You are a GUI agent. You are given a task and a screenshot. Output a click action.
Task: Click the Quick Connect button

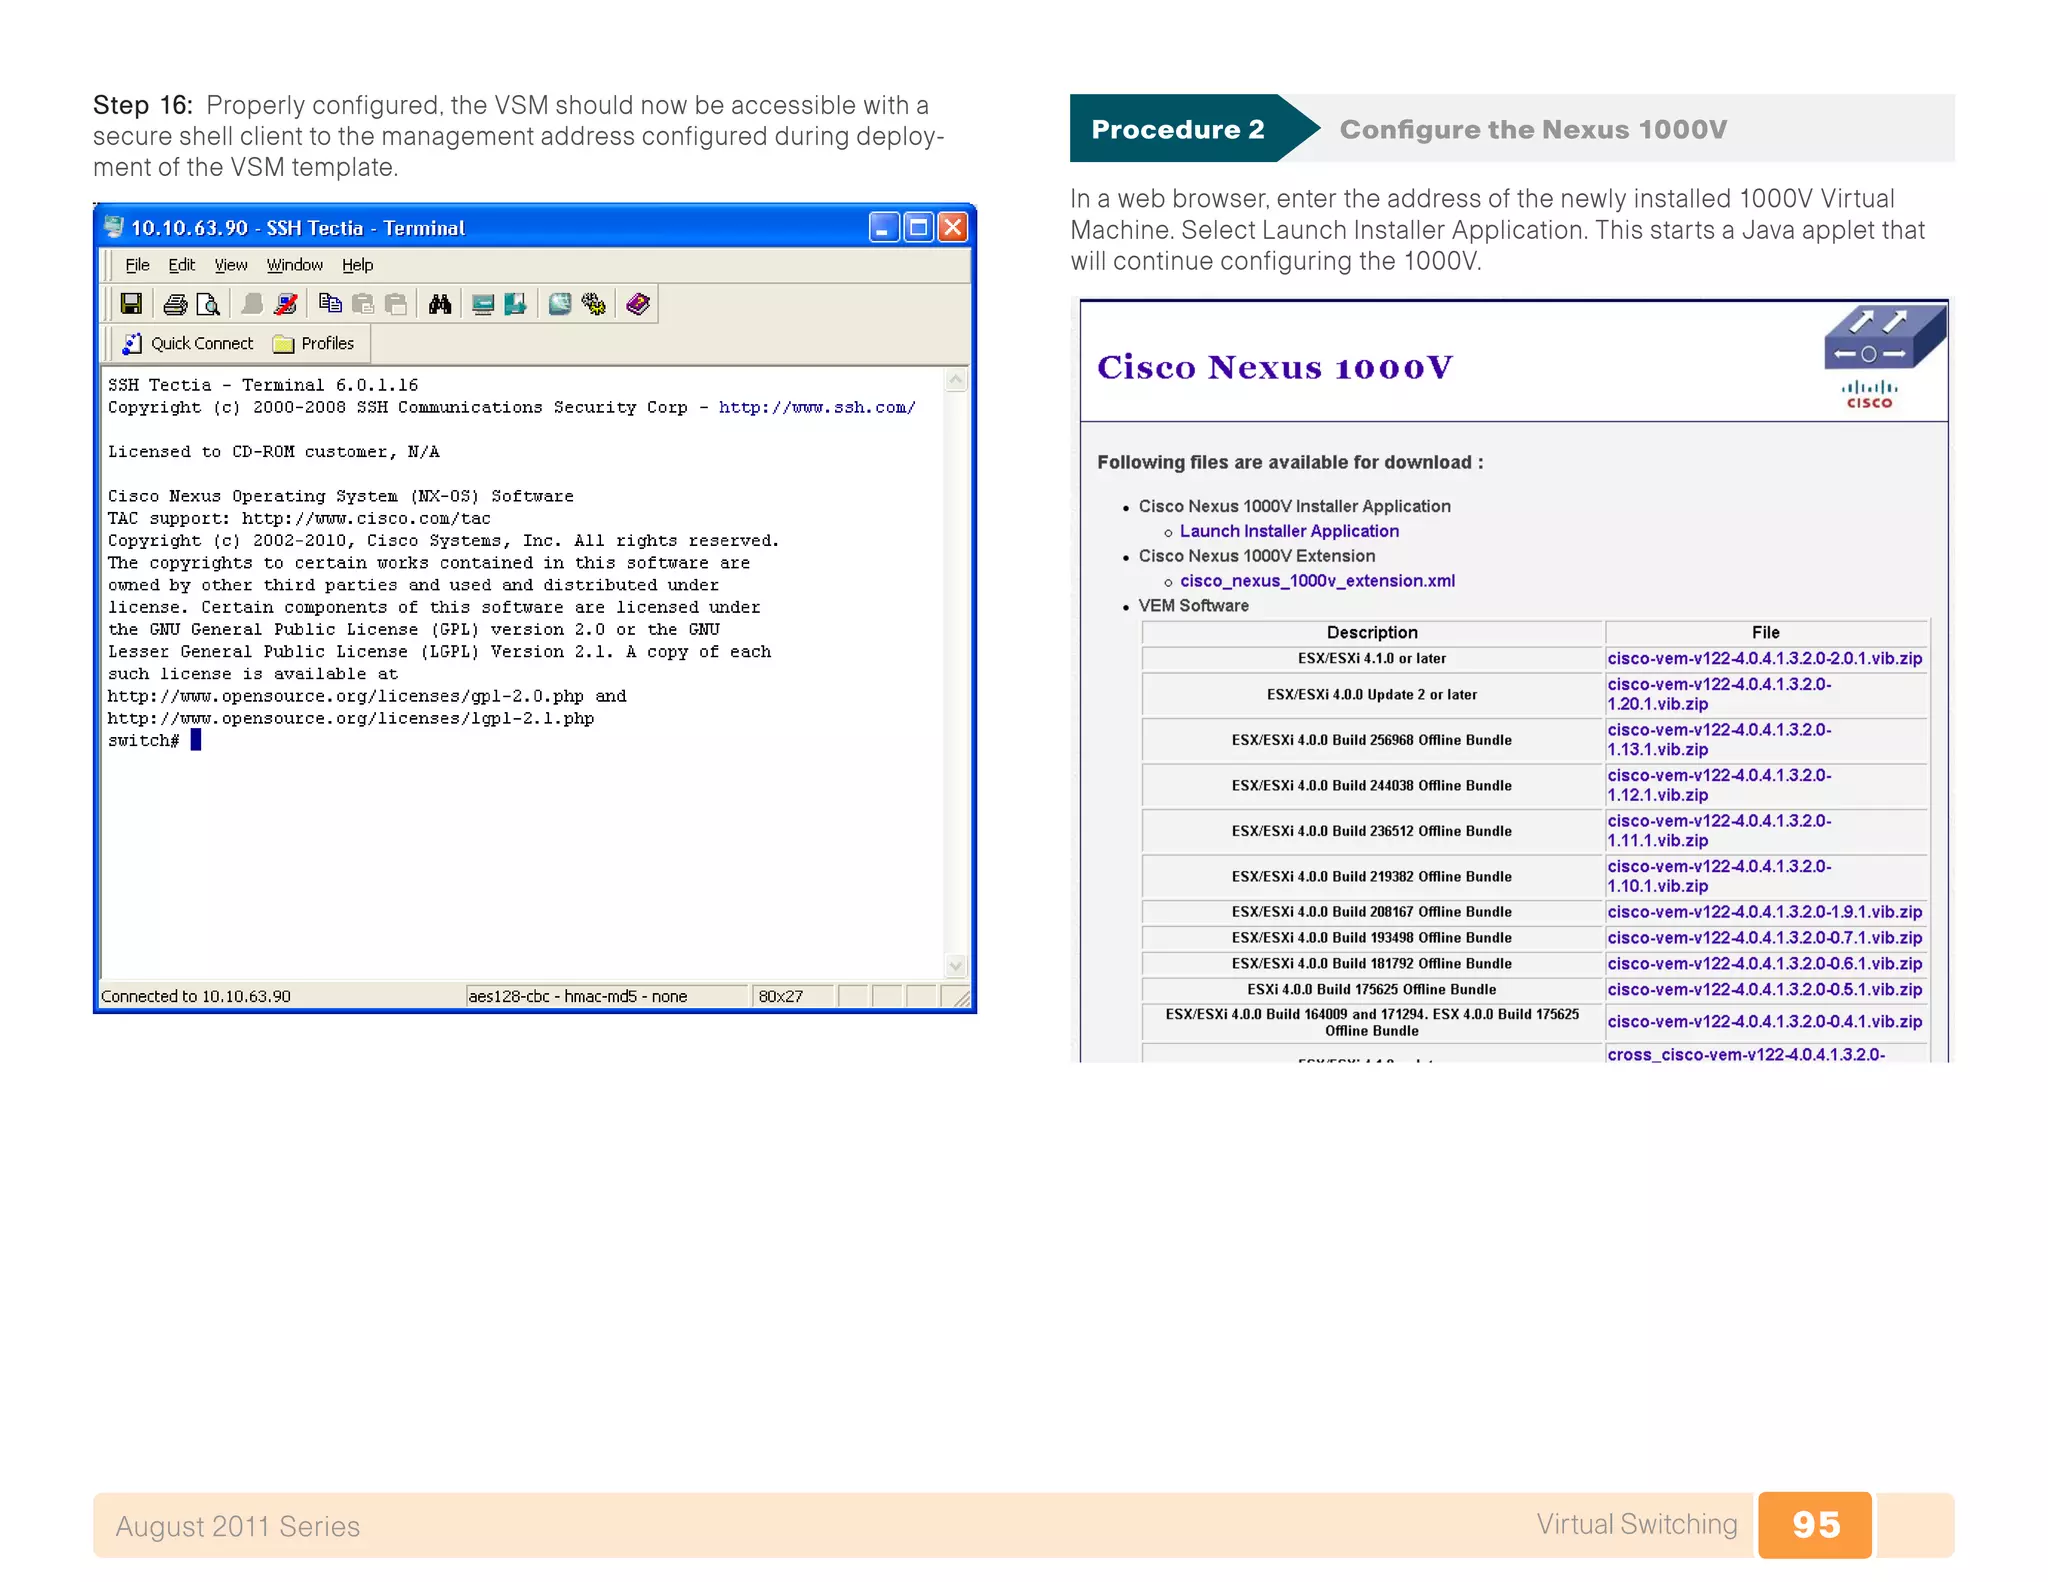[188, 344]
